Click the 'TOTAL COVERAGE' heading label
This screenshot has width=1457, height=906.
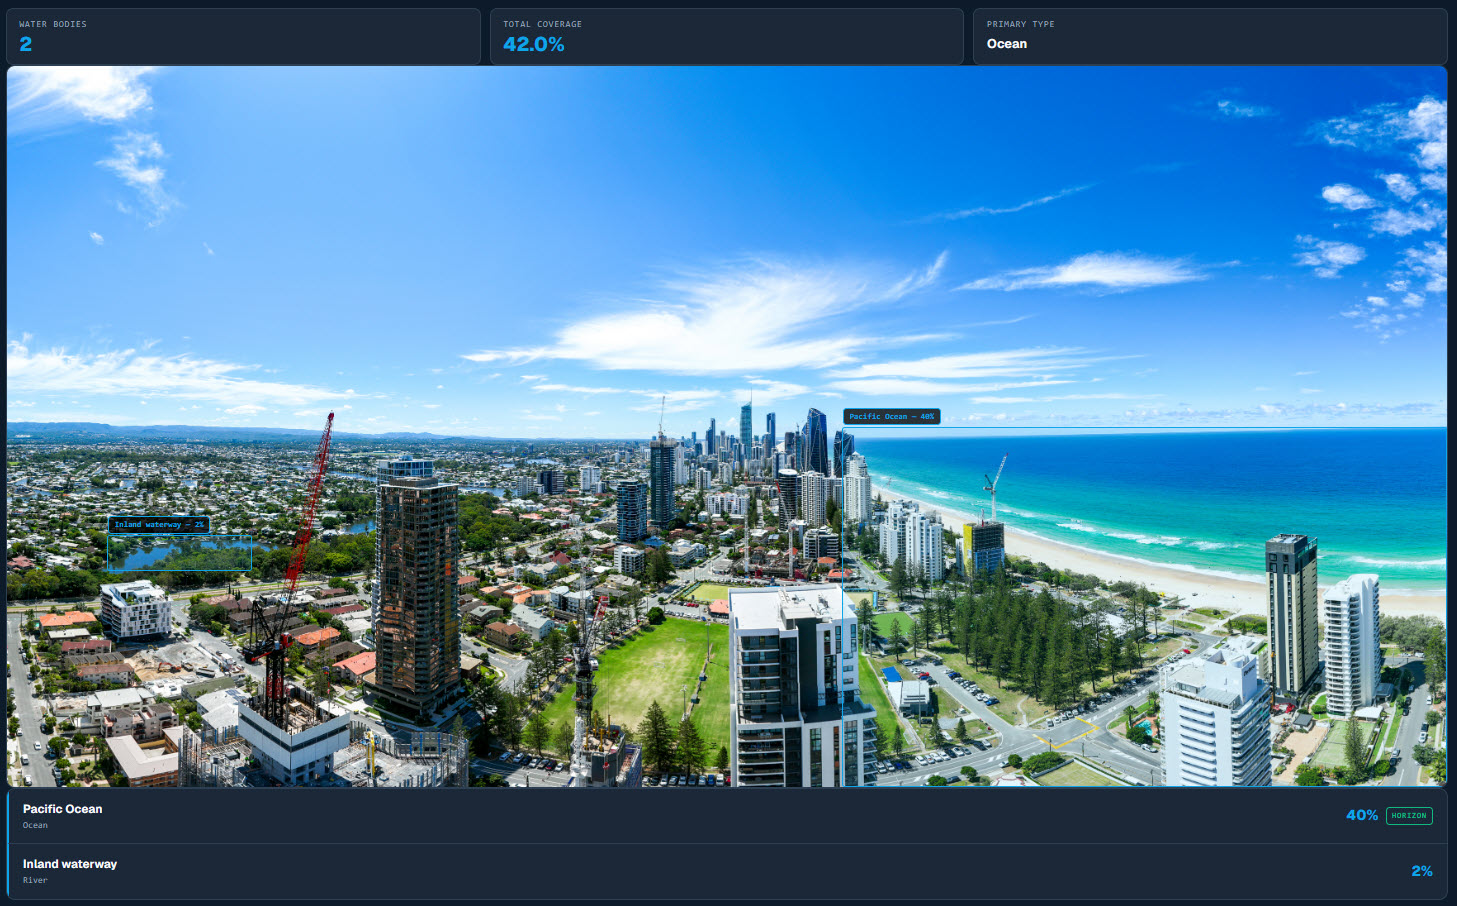(542, 24)
